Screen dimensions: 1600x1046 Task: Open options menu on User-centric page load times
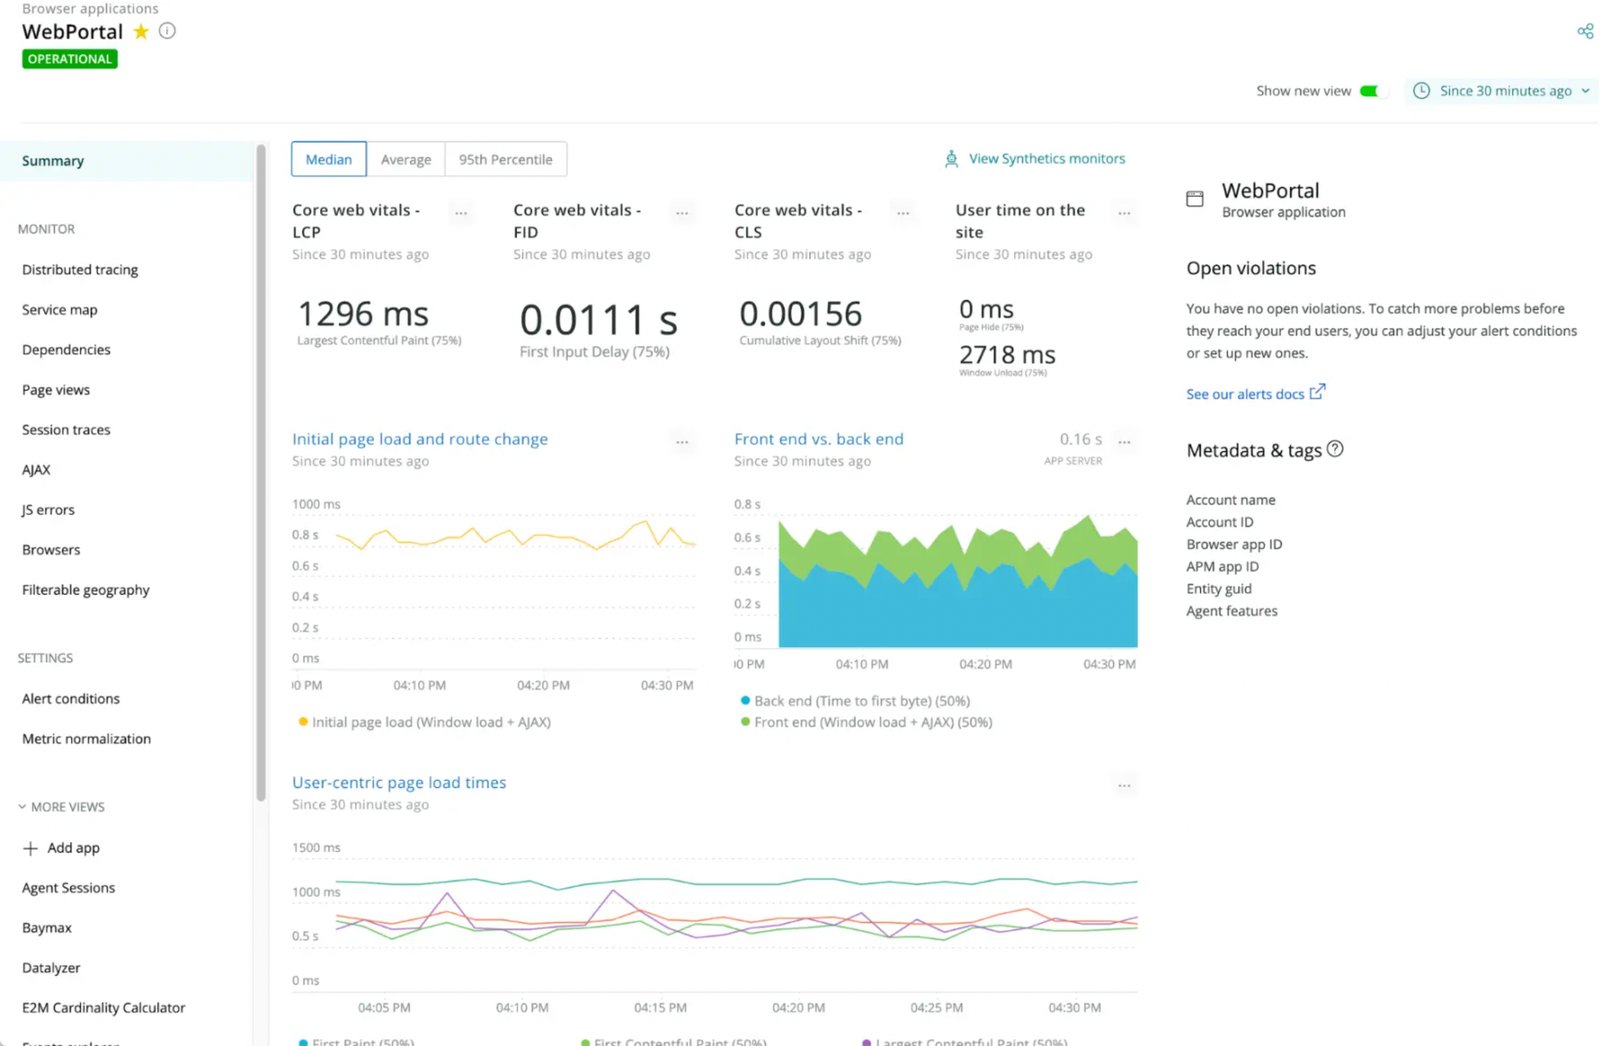click(x=1124, y=785)
